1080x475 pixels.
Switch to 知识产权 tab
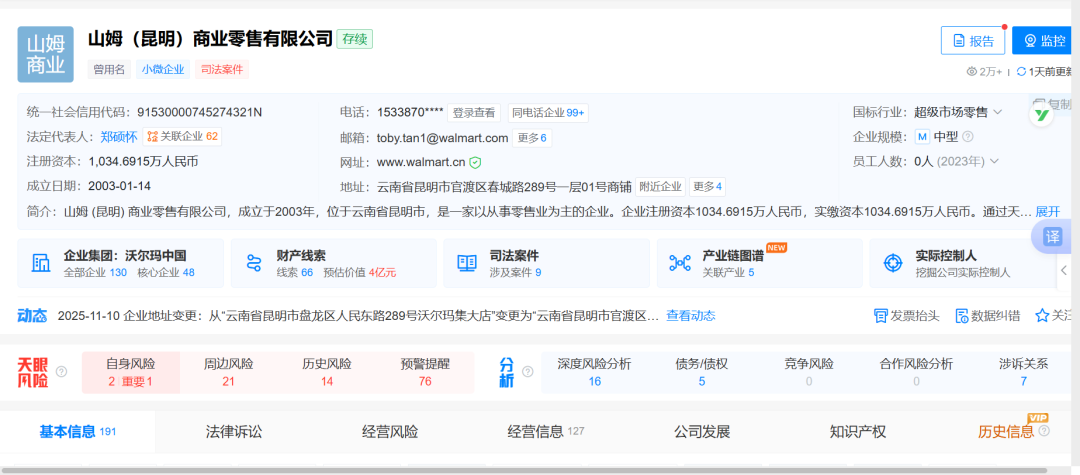[858, 432]
